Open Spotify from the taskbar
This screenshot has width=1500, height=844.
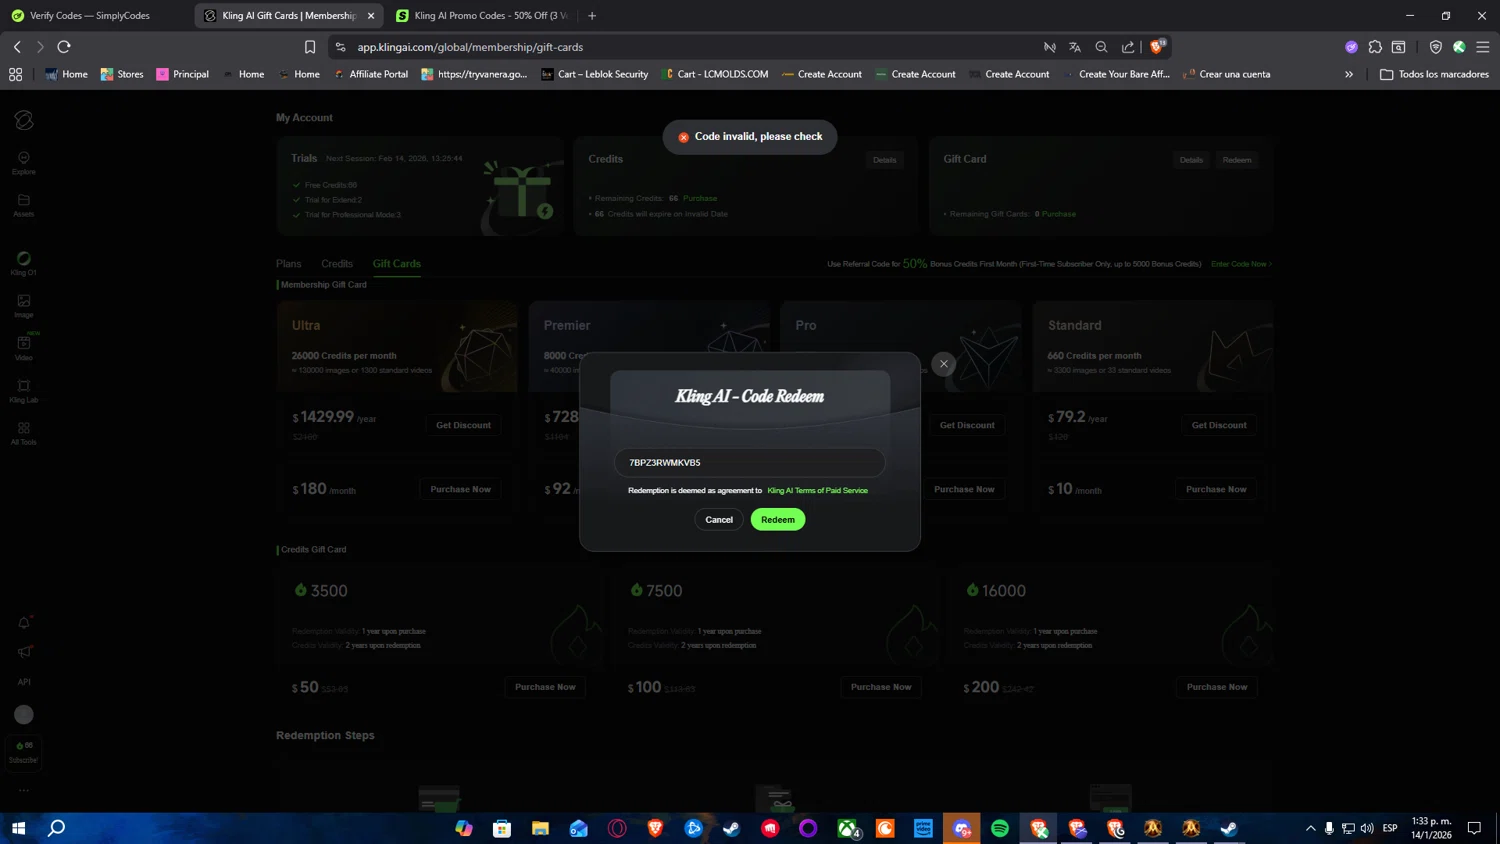pos(1000,828)
